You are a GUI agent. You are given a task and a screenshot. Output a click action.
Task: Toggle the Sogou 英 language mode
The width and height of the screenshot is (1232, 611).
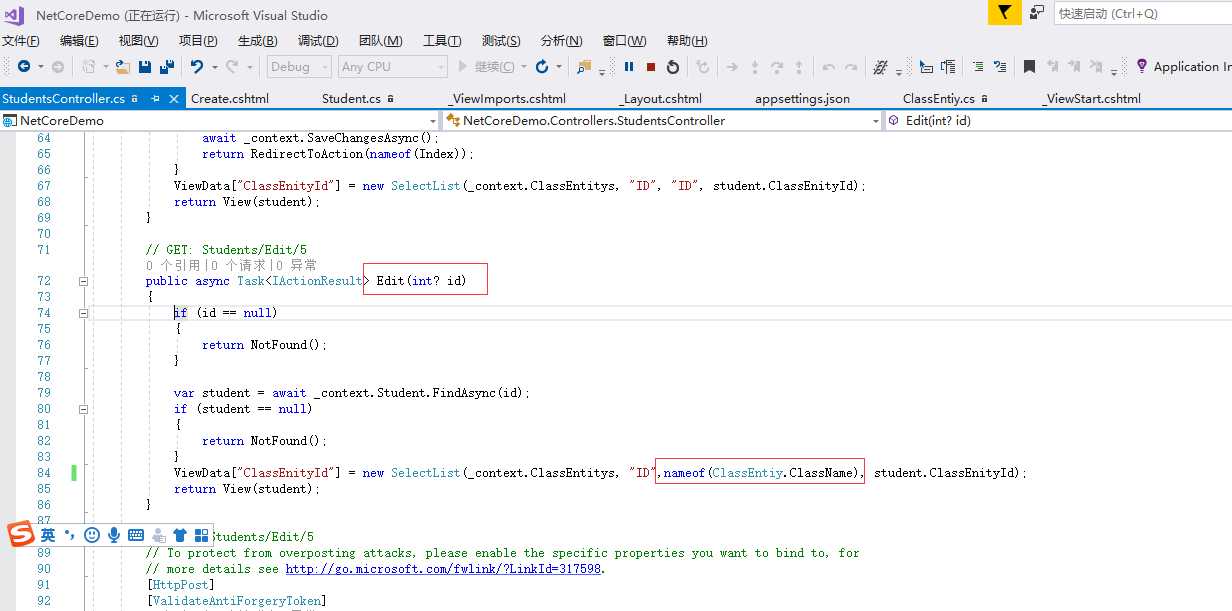pyautogui.click(x=48, y=536)
